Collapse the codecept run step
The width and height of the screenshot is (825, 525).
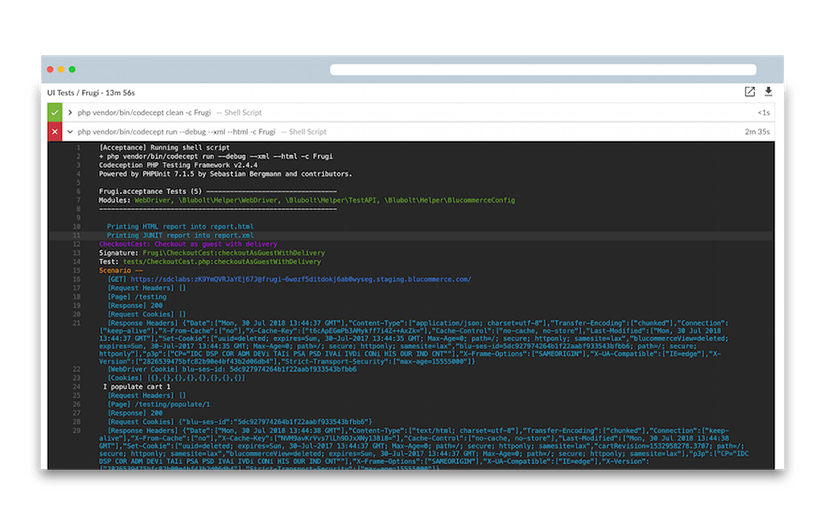(x=70, y=132)
